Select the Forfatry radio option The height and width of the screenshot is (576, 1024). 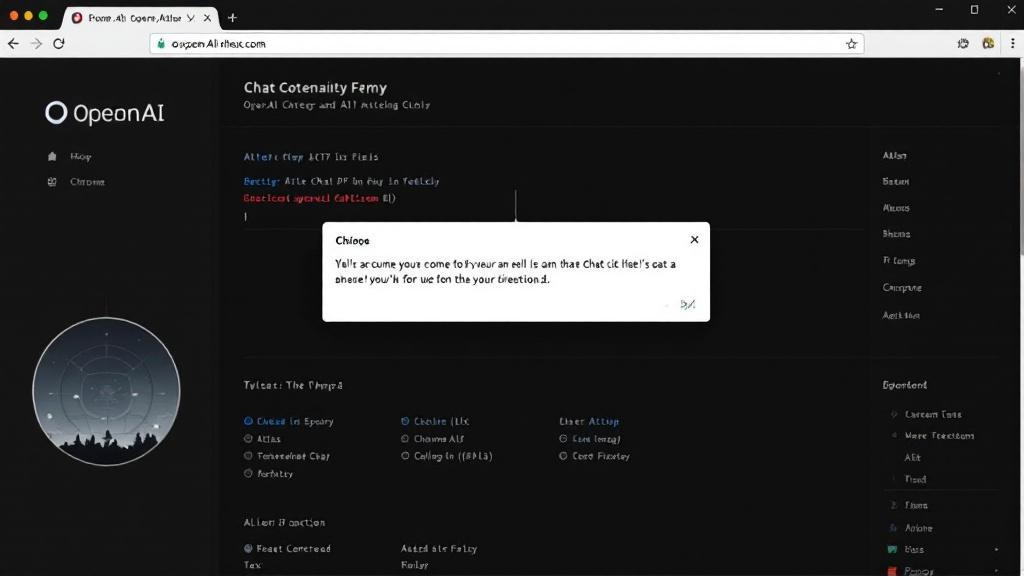point(248,473)
